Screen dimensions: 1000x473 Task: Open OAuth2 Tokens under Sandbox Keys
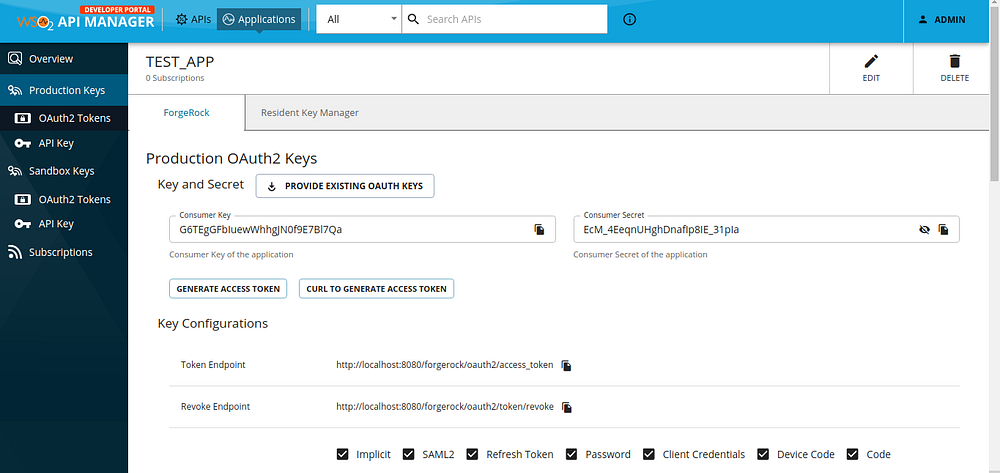tap(64, 200)
